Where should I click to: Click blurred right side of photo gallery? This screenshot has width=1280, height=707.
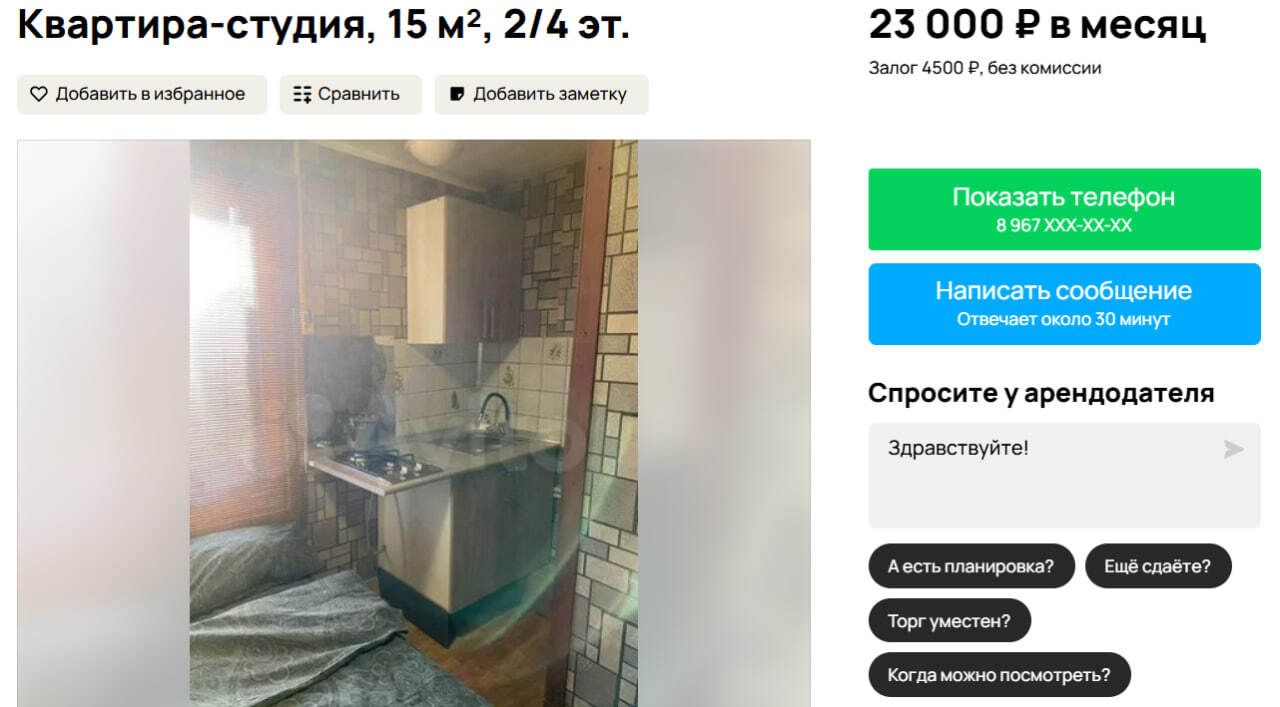coord(724,423)
